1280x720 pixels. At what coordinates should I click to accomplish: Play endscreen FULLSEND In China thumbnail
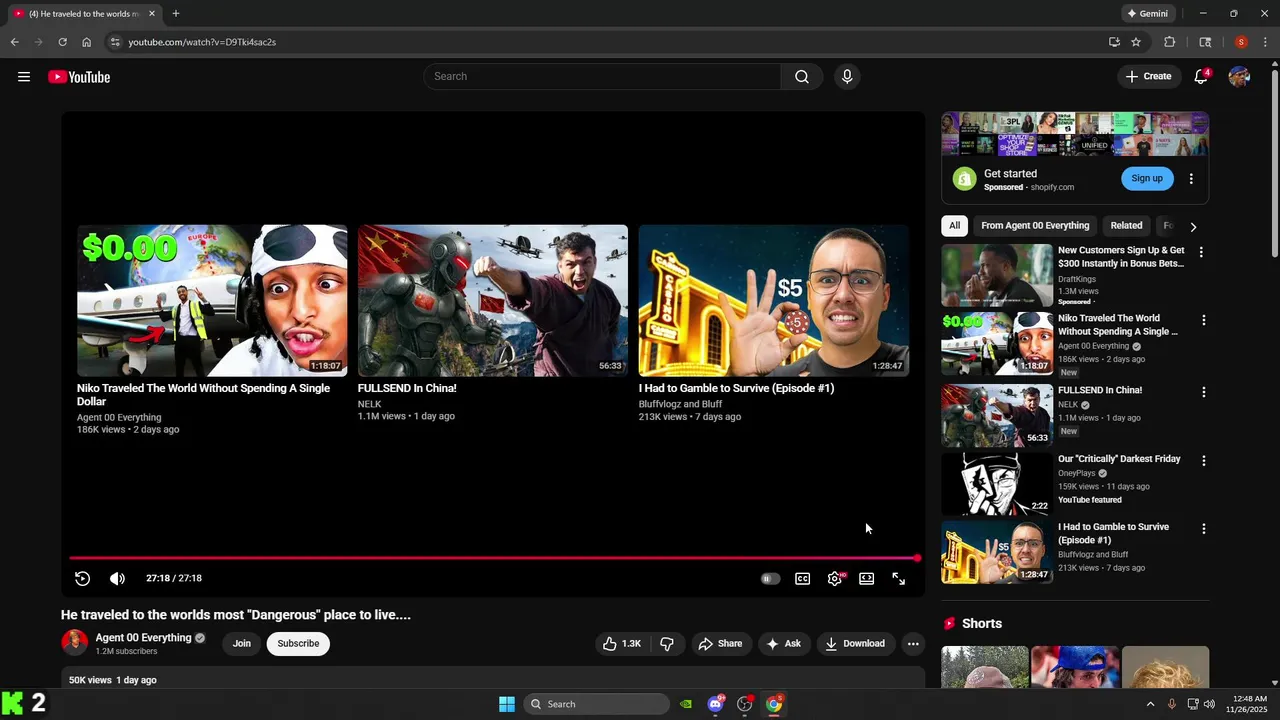point(493,300)
